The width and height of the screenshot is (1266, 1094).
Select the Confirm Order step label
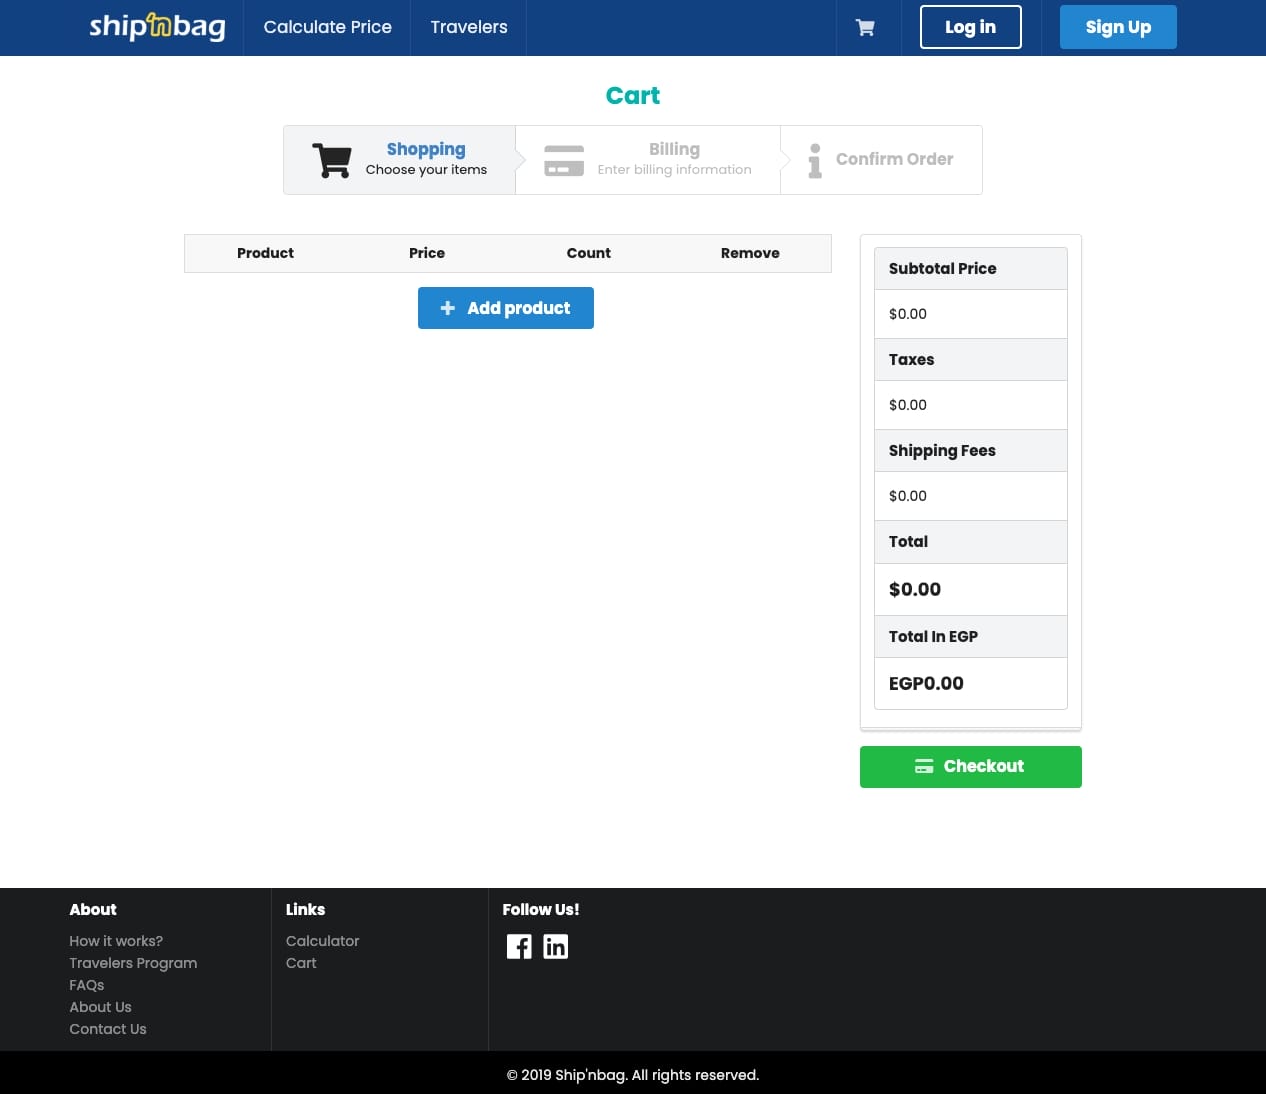tap(894, 159)
